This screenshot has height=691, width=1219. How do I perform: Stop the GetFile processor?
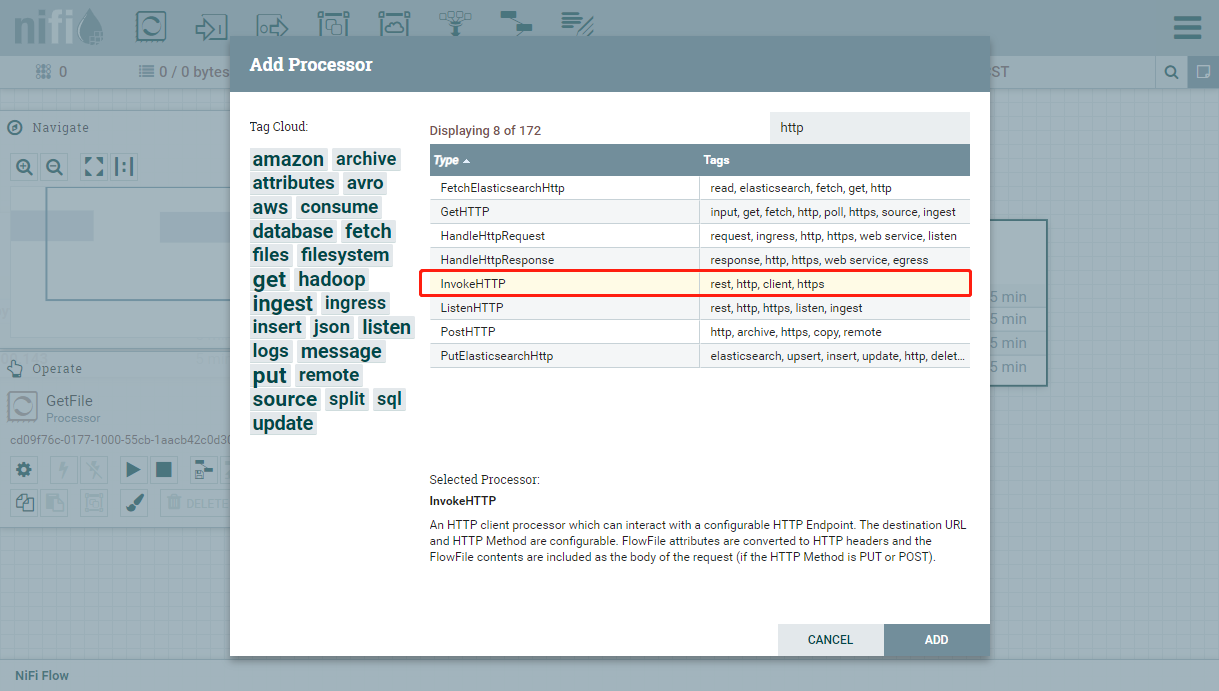coord(164,469)
